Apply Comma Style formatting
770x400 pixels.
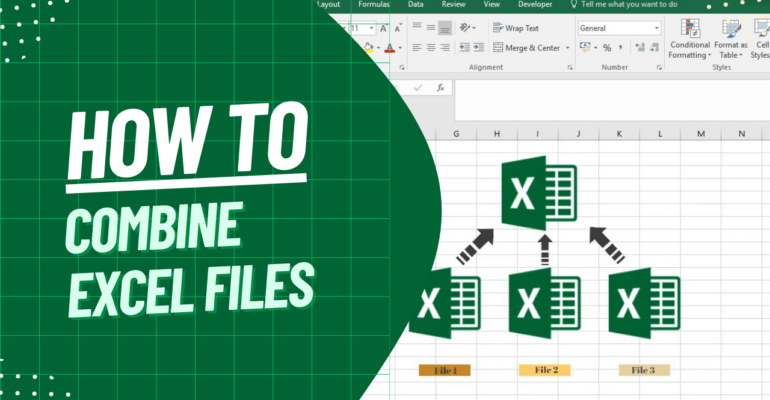point(621,47)
